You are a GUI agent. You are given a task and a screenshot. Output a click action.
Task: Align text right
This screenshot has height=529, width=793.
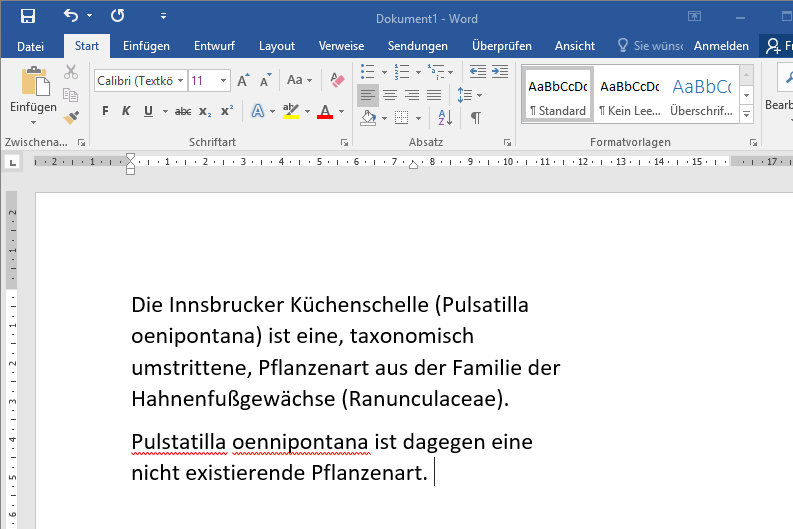(412, 95)
